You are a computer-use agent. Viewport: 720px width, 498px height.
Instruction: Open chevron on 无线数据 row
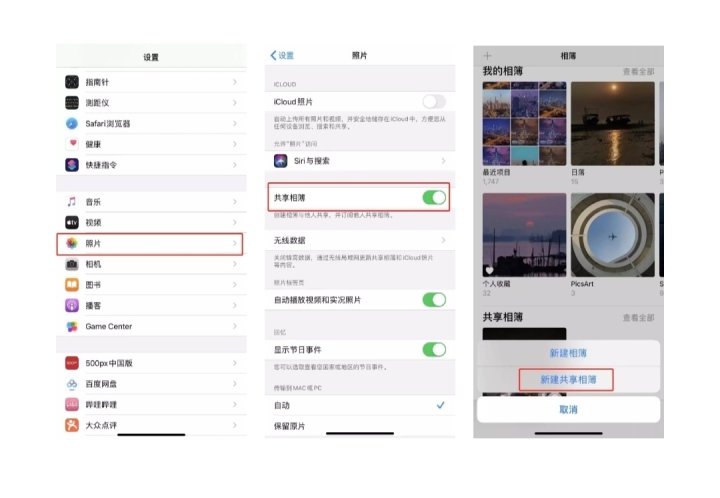coord(443,240)
